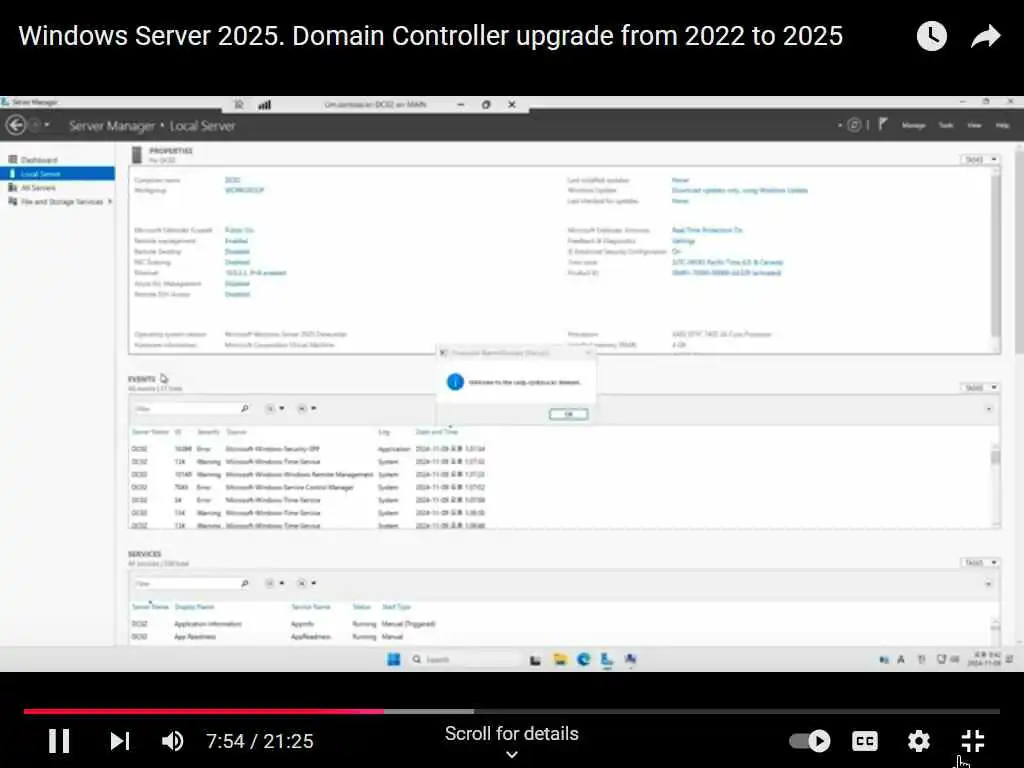Click the 7:54 / 21:25 time display
This screenshot has height=768, width=1024.
click(260, 741)
